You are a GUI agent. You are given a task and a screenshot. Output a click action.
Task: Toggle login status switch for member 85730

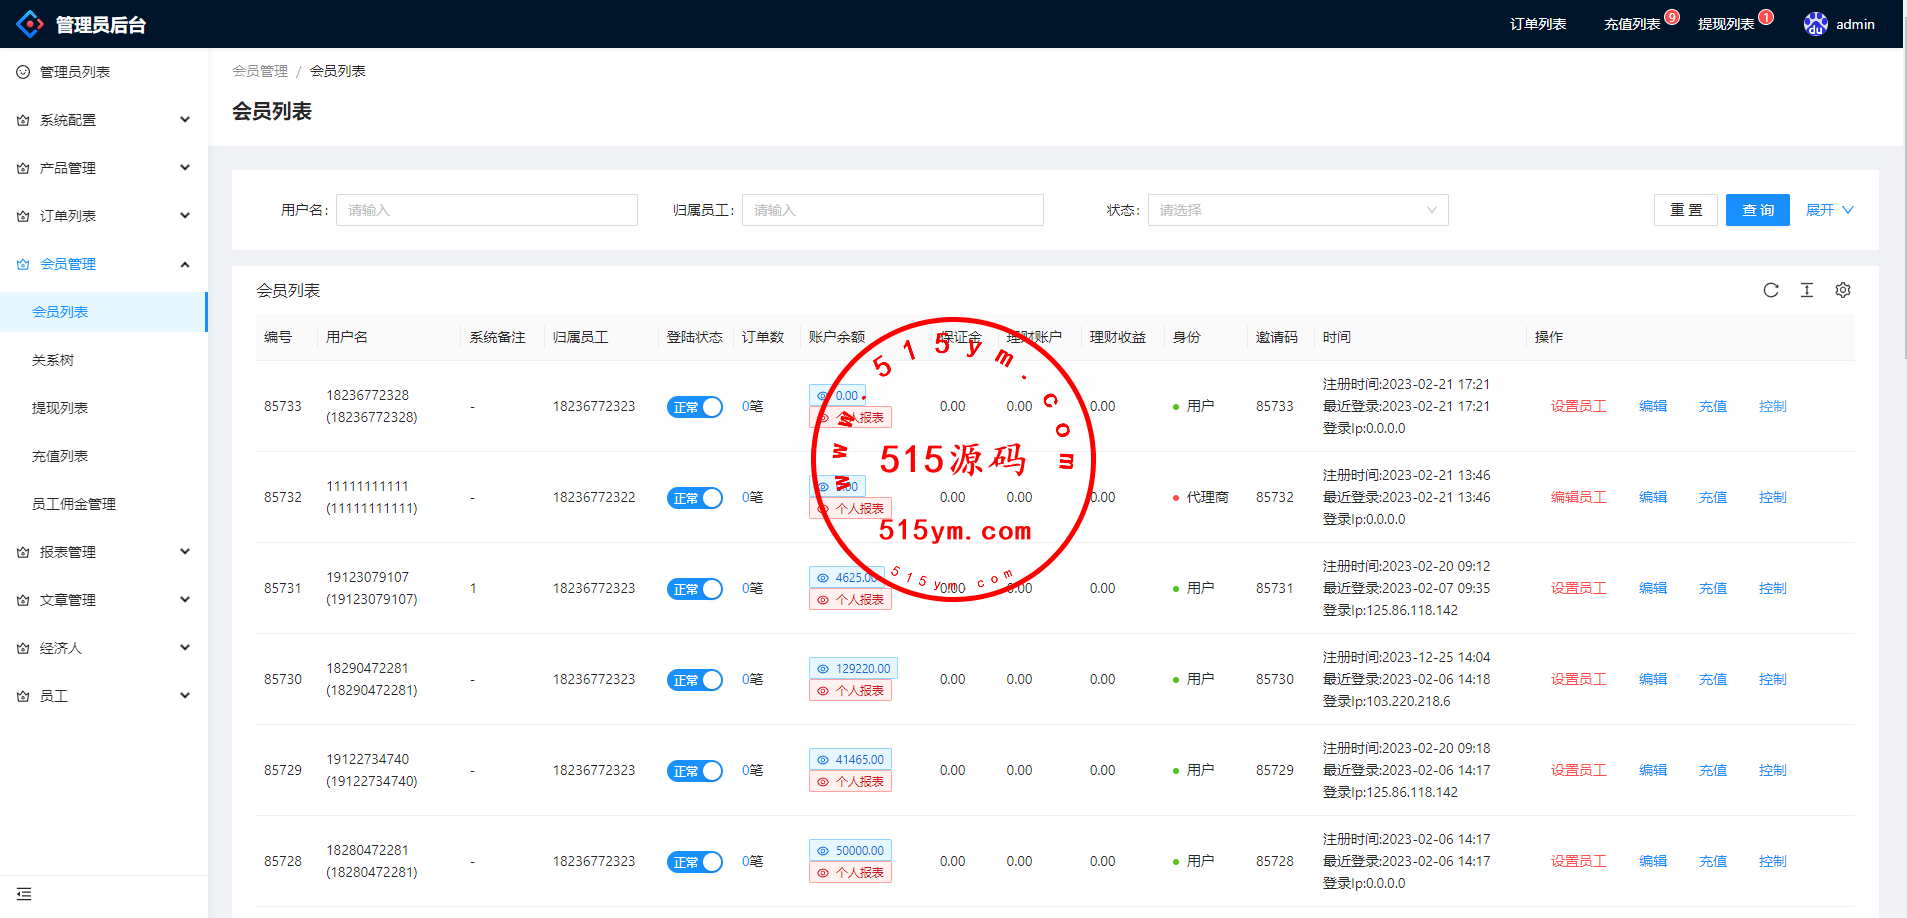tap(694, 680)
